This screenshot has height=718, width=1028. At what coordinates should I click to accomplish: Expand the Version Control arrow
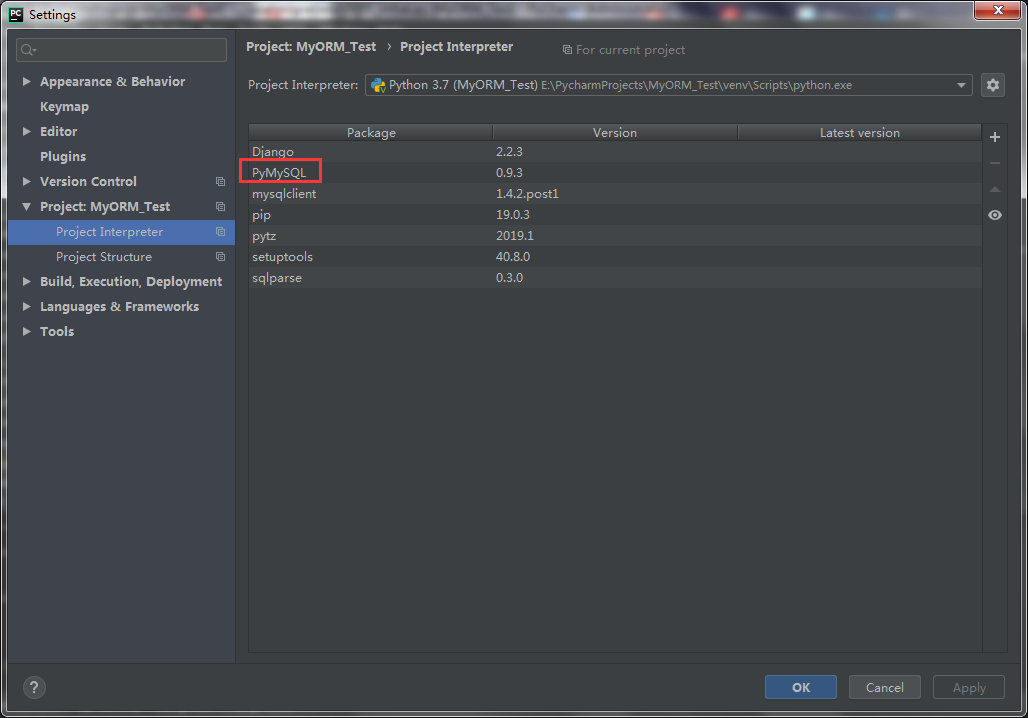[x=26, y=181]
